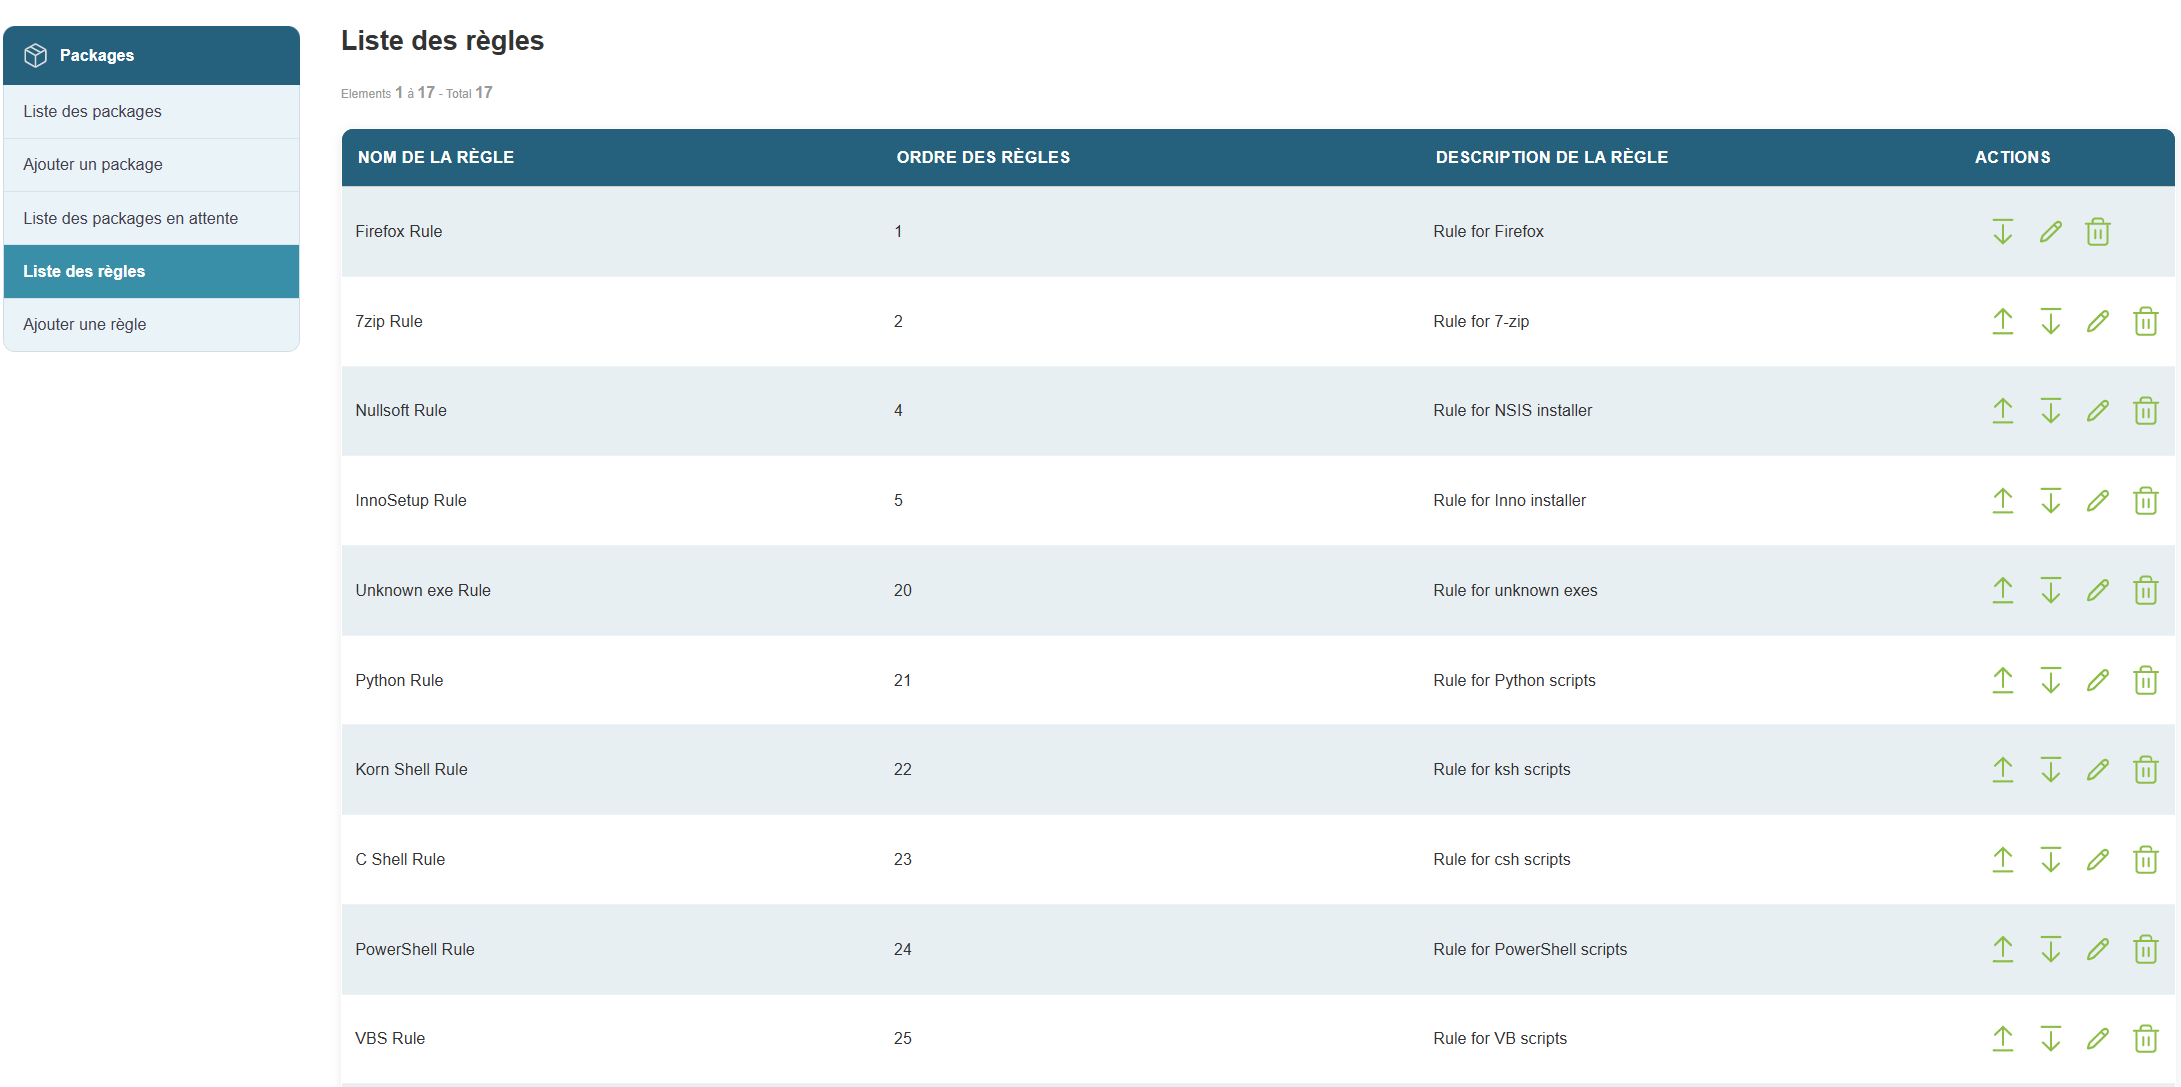Click the Ordre des règles column header
The image size is (2181, 1087).
point(982,157)
